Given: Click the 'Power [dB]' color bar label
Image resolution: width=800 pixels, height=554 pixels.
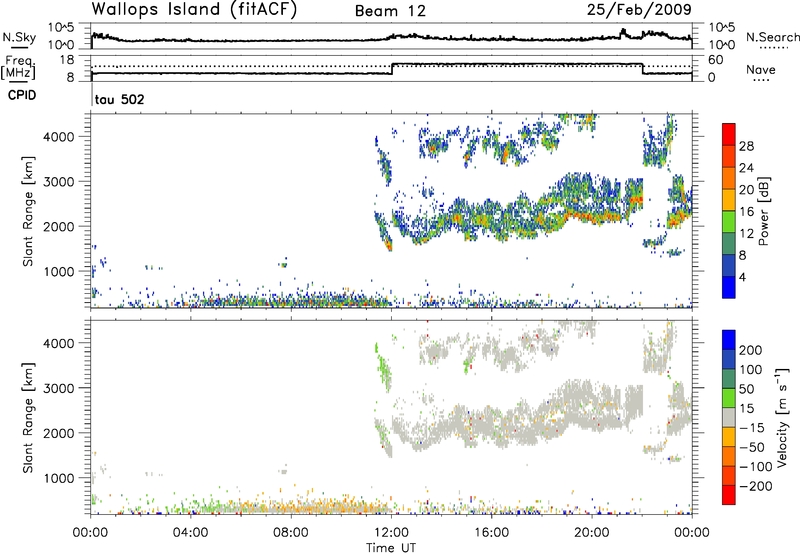Looking at the screenshot, I should (764, 211).
